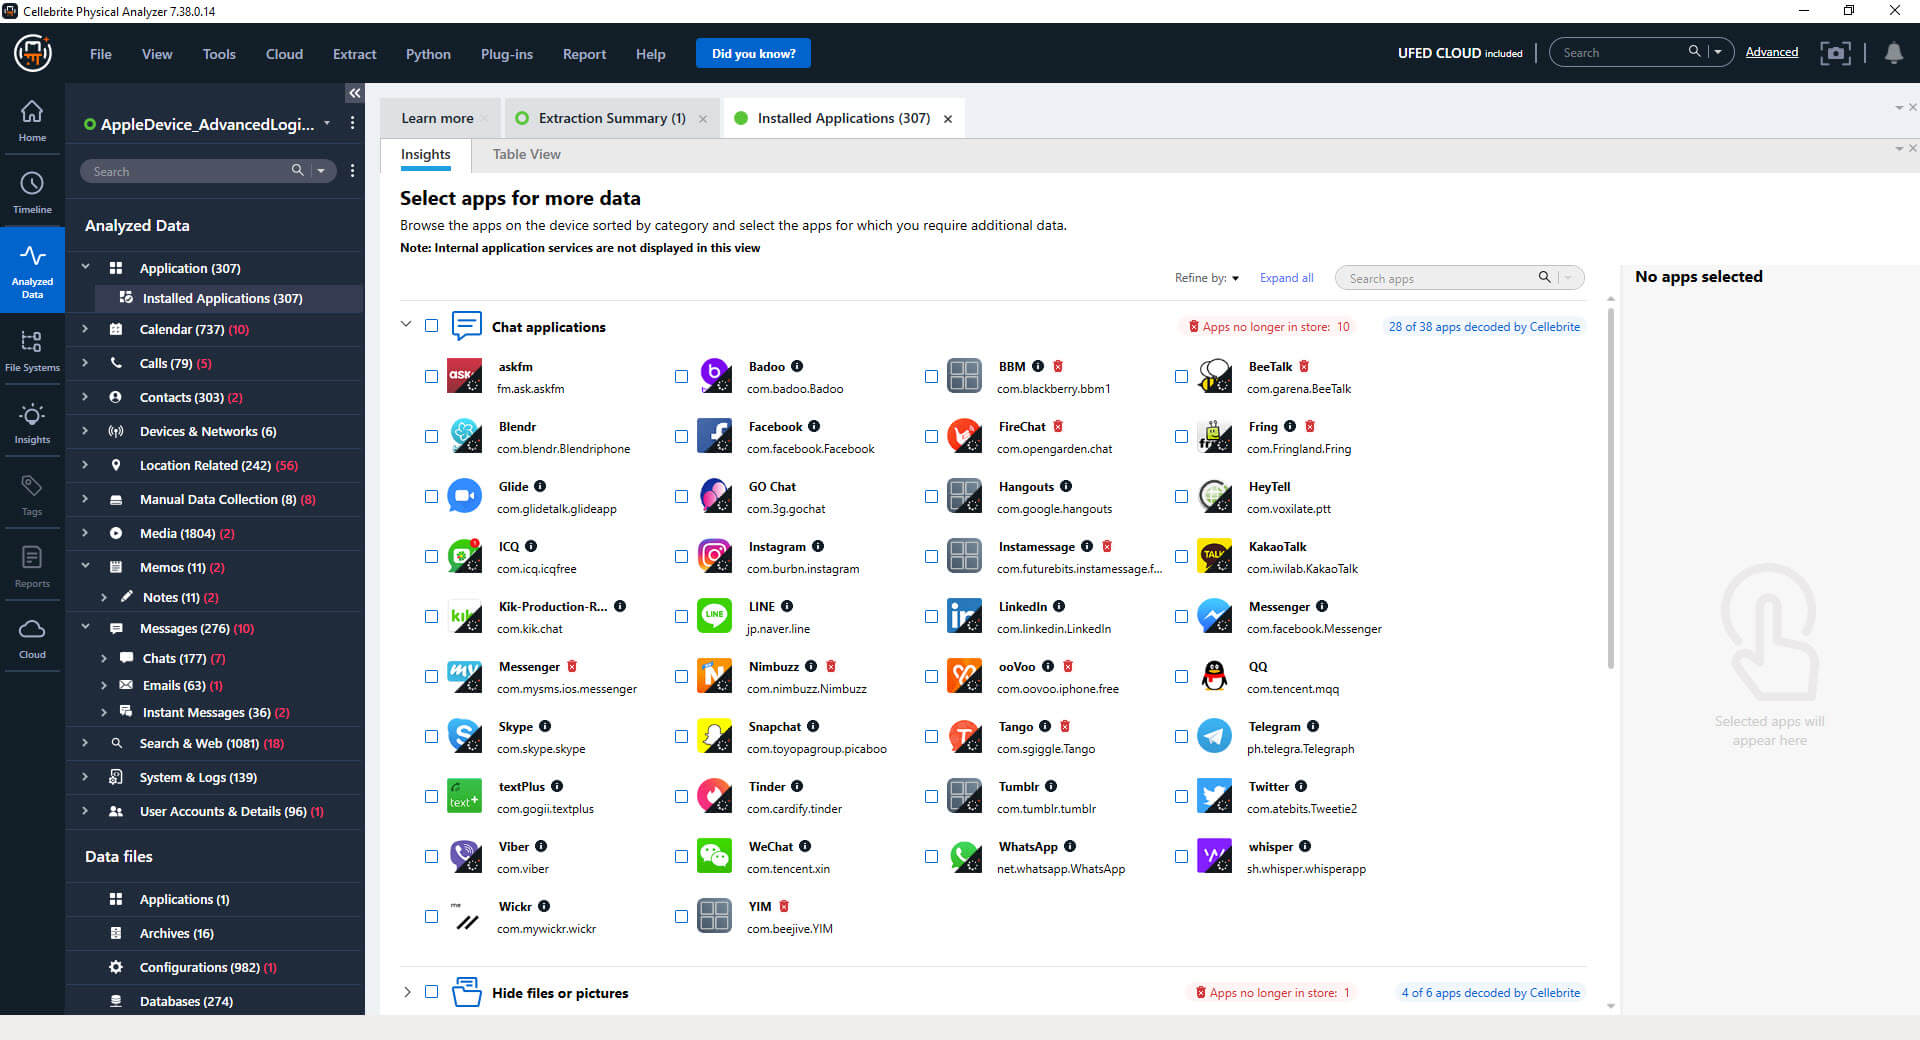1920x1040 pixels.
Task: Open the top search options dropdown arrow
Action: [1718, 52]
